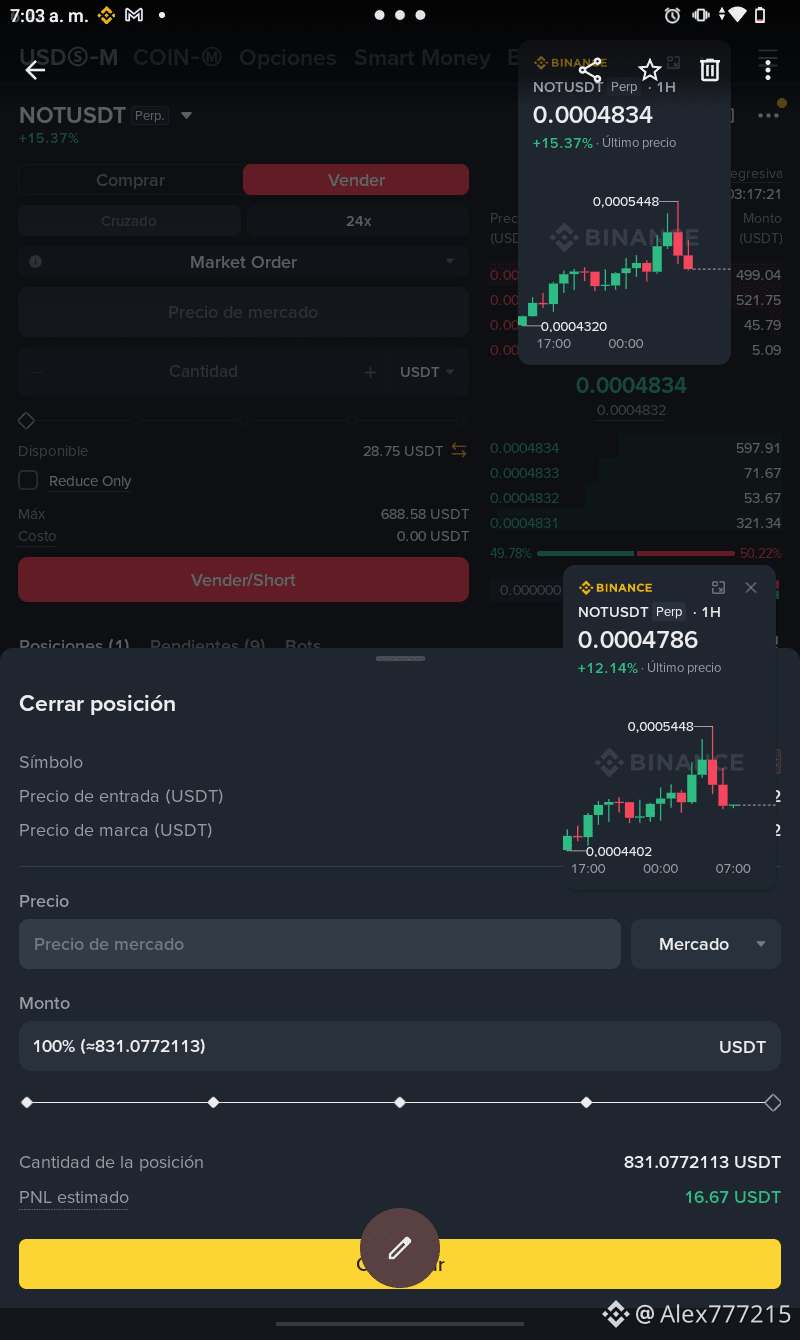This screenshot has width=800, height=1340.
Task: Tap the PNL estimado underlined label
Action: (x=74, y=1197)
